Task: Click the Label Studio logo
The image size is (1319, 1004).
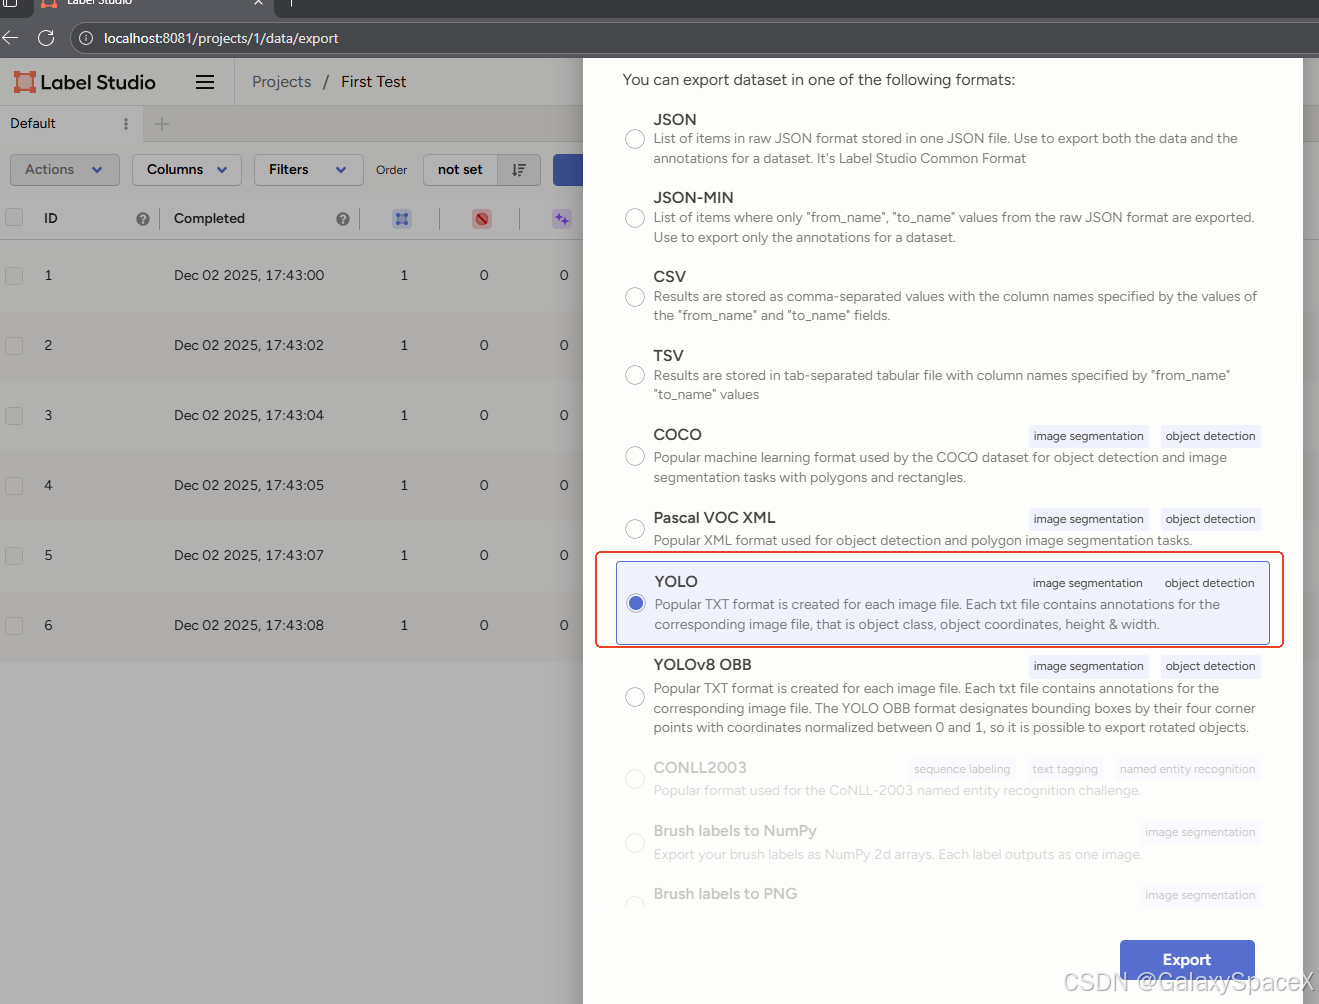Action: point(85,82)
